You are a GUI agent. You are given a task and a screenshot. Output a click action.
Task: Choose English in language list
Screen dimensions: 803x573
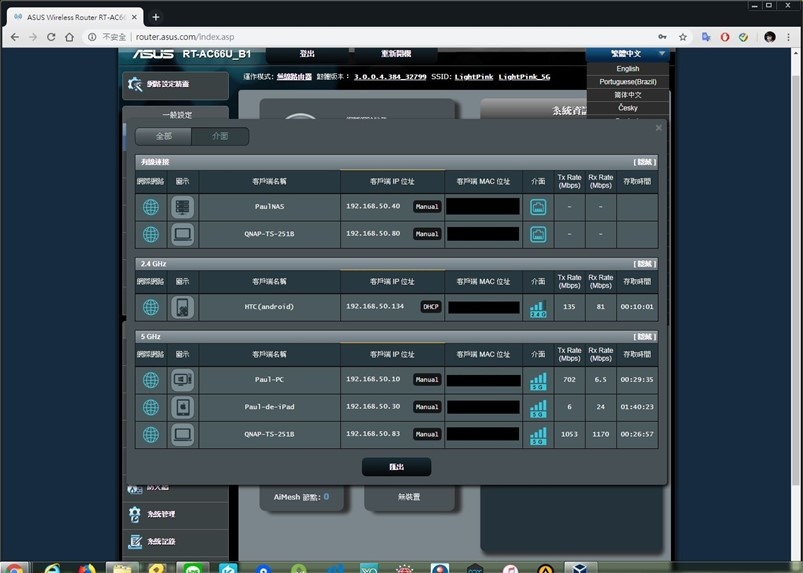tap(627, 69)
